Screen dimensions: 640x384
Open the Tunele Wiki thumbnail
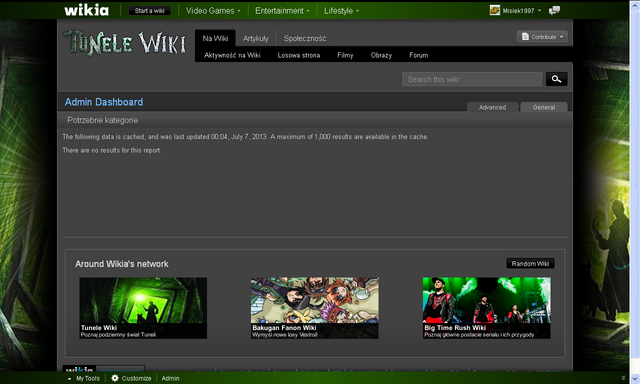tap(143, 308)
